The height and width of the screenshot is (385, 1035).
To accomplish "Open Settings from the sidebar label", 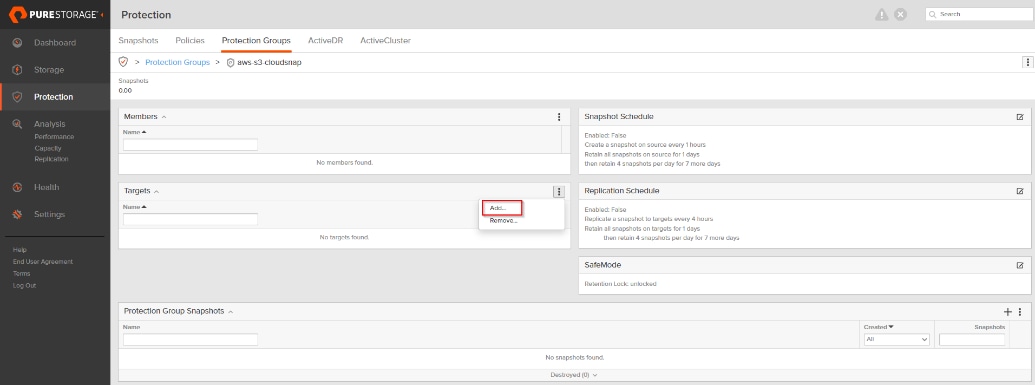I will click(x=50, y=215).
